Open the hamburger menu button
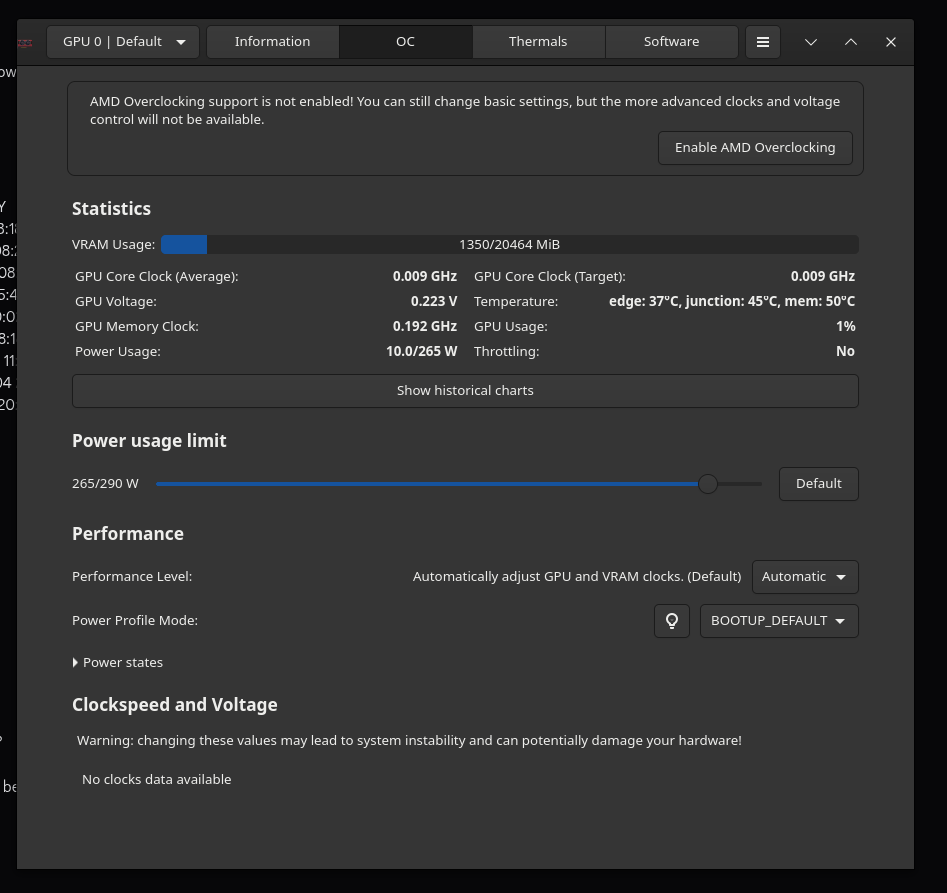947x893 pixels. 763,42
